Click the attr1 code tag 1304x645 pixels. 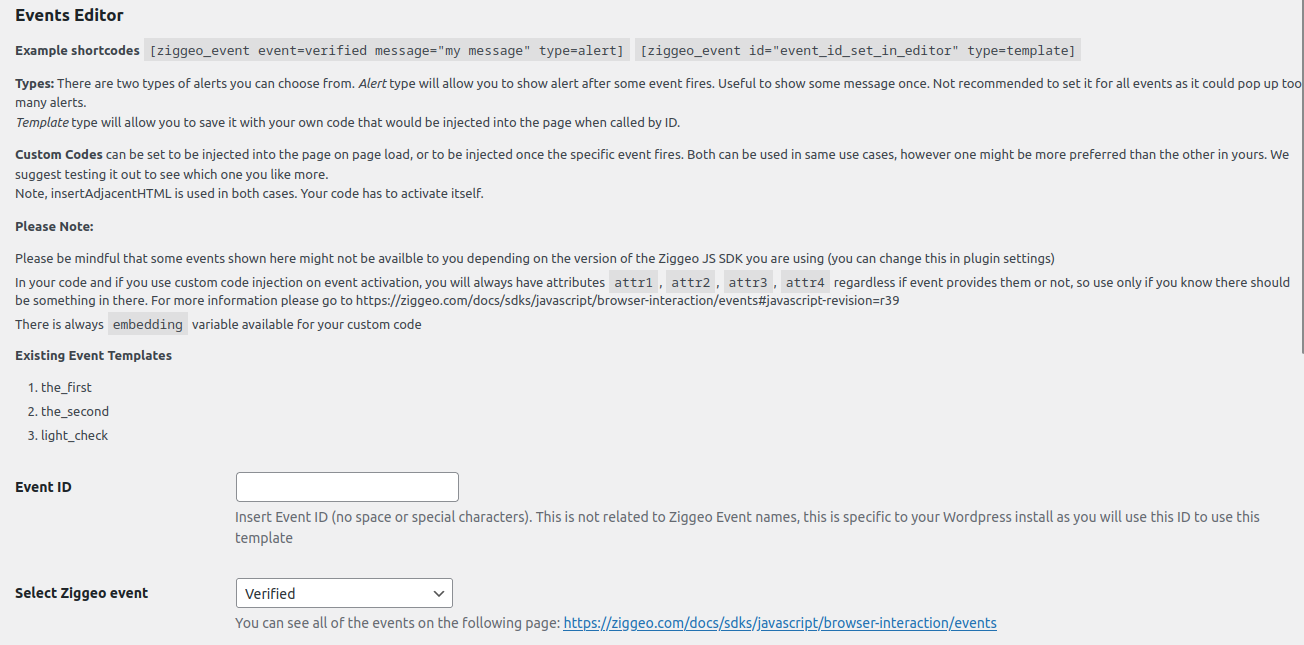click(x=633, y=283)
